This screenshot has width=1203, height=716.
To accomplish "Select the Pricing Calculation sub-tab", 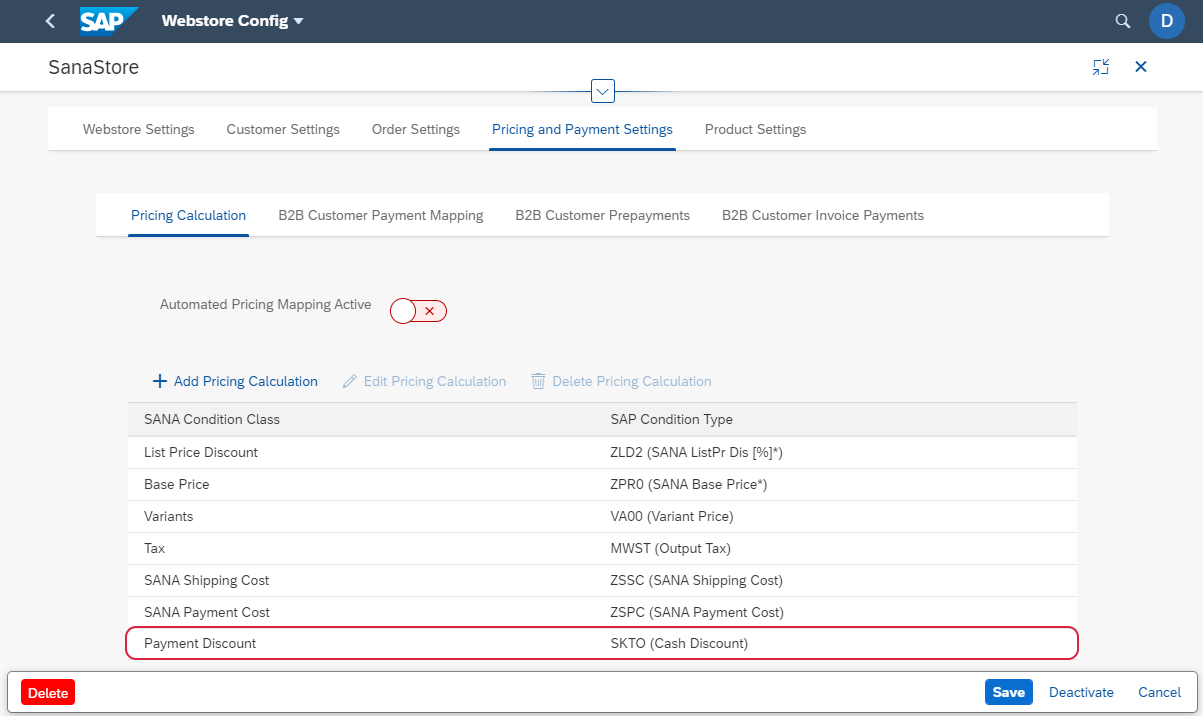I will [188, 215].
